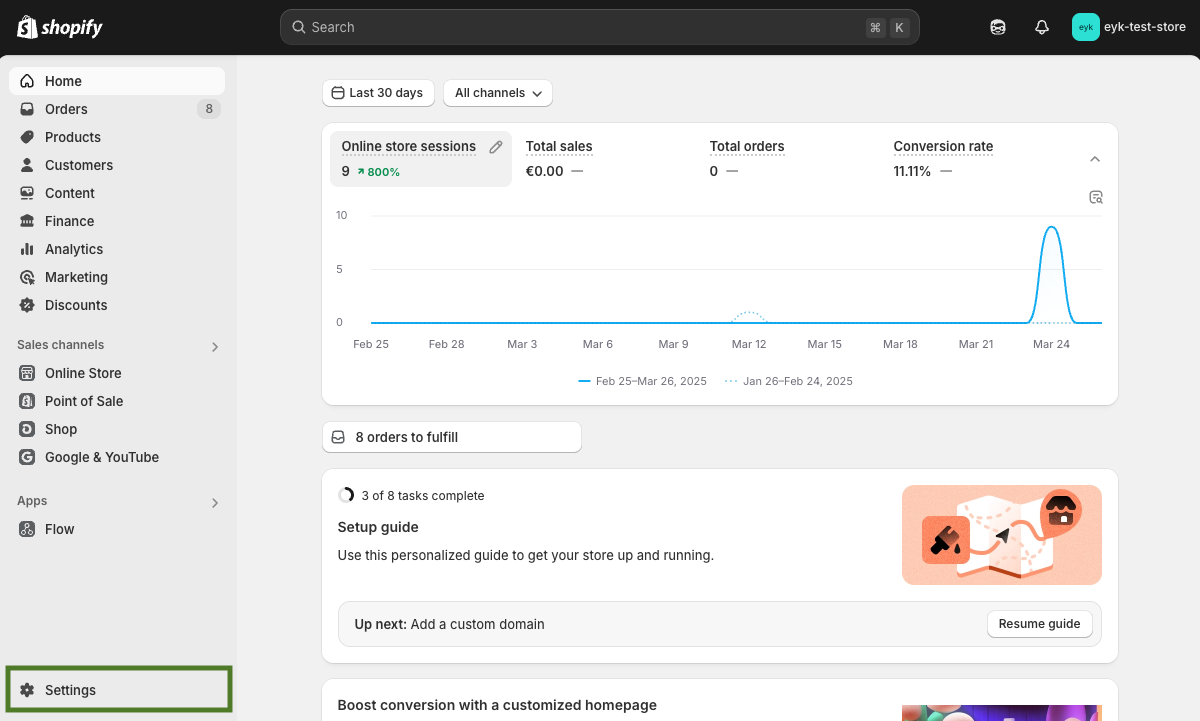The height and width of the screenshot is (721, 1200).
Task: Select the Total sales metric tab
Action: (605, 159)
